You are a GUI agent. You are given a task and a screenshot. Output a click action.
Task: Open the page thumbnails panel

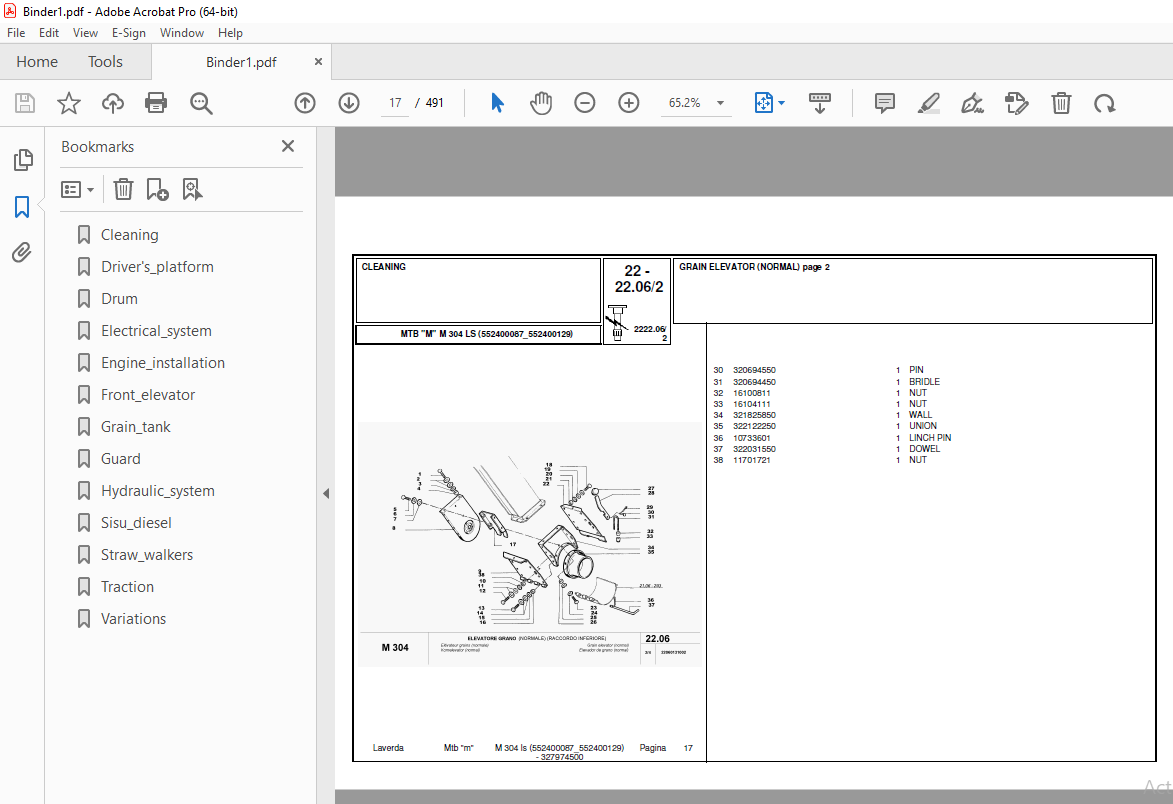[x=23, y=159]
